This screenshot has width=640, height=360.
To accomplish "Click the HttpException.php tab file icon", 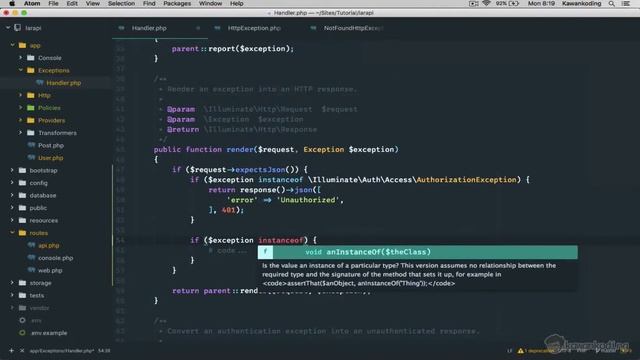I will click(x=217, y=28).
